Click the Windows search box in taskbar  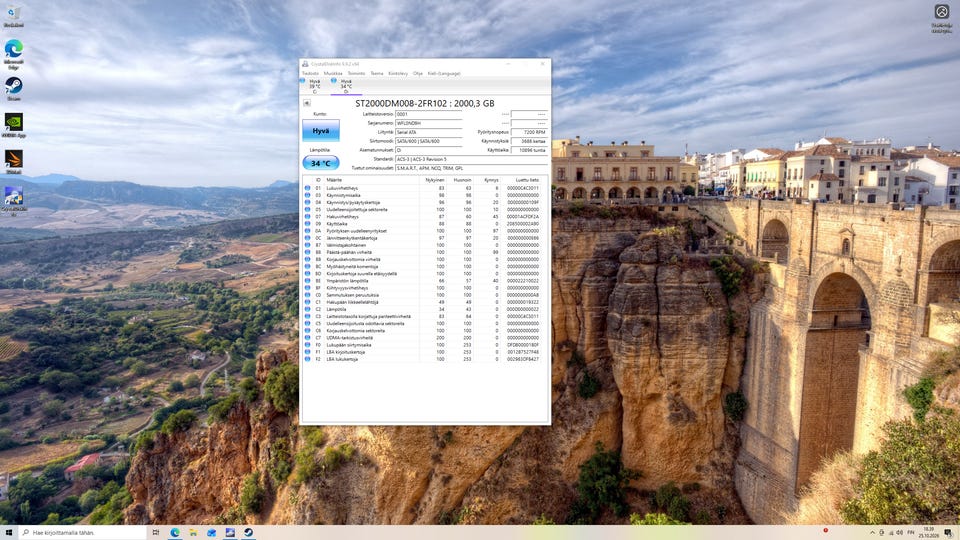(x=83, y=533)
